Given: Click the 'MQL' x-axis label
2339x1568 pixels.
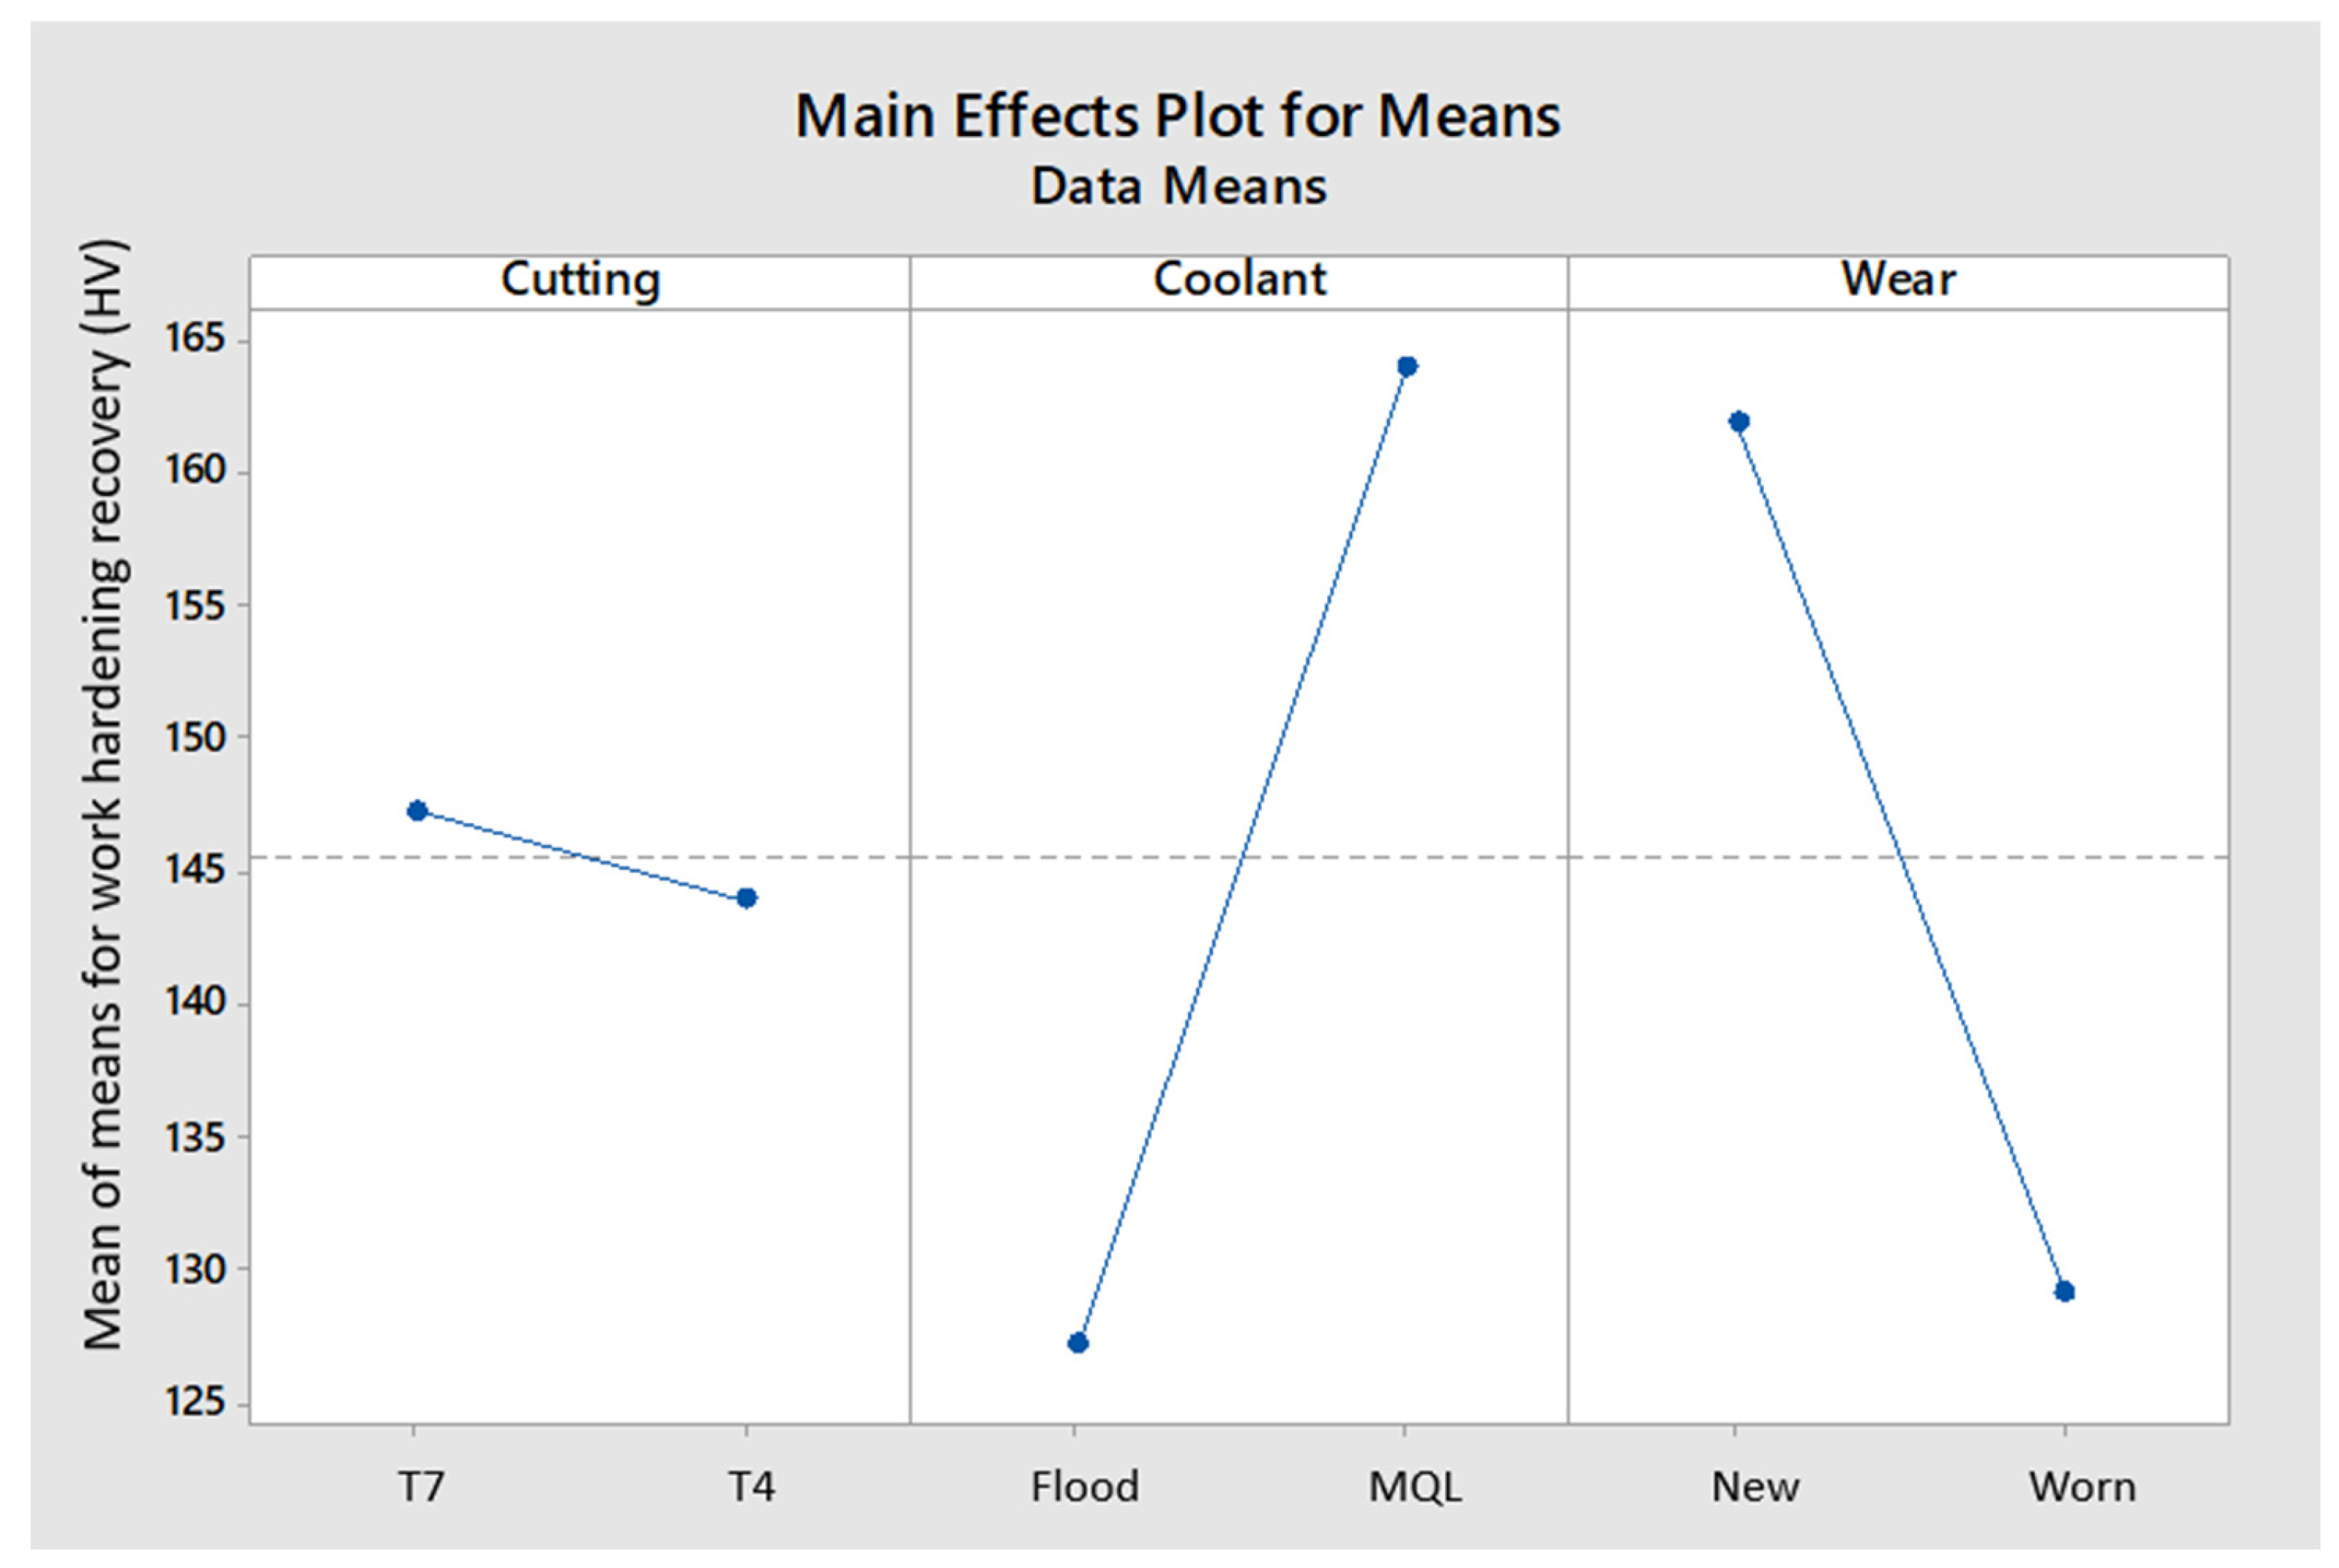Looking at the screenshot, I should [1414, 1487].
